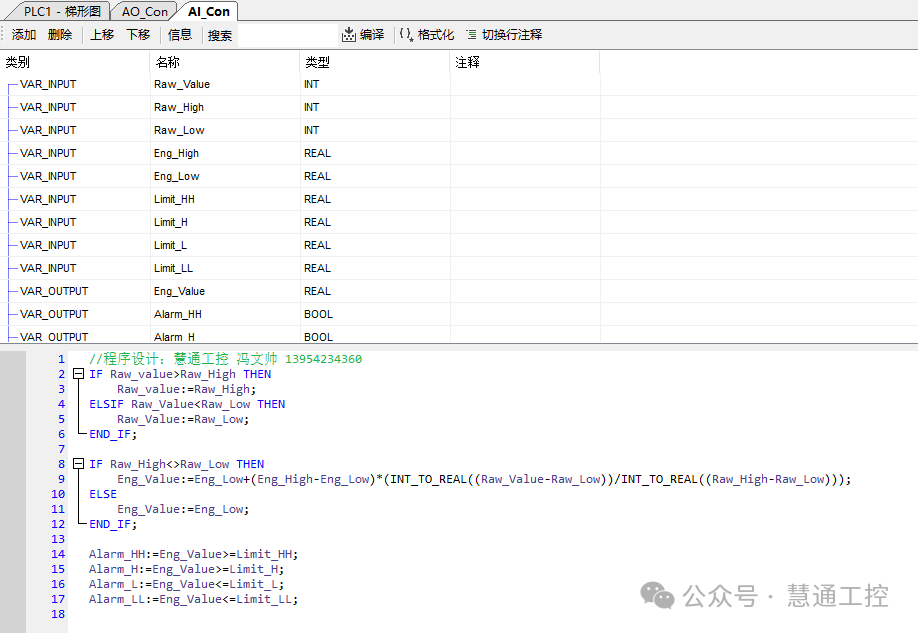The height and width of the screenshot is (633, 918).
Task: Select the Alarm_HH name cell
Action: pos(225,314)
